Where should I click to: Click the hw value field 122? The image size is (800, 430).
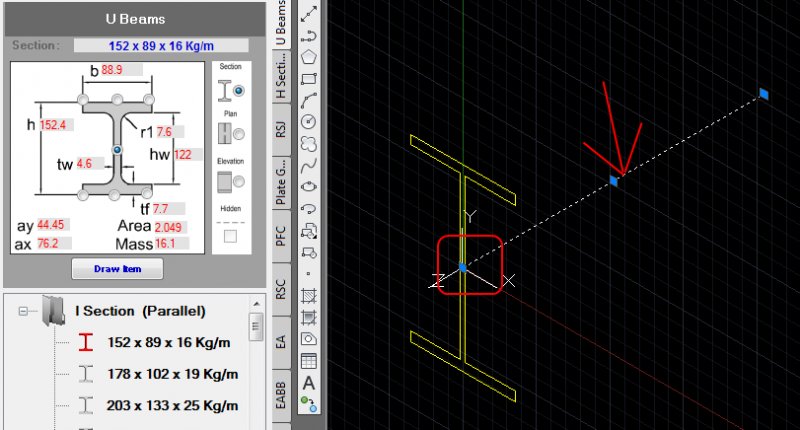[188, 155]
